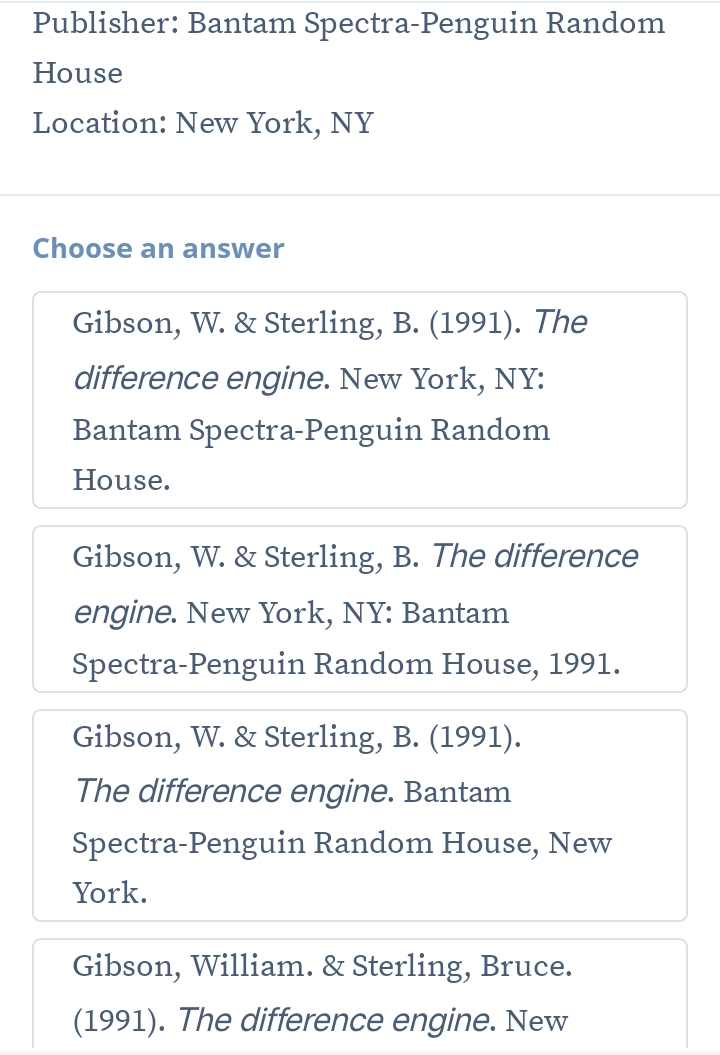The image size is (720, 1055).
Task: Click italic "The difference engine." in the fourth answer
Action: [x=338, y=1021]
